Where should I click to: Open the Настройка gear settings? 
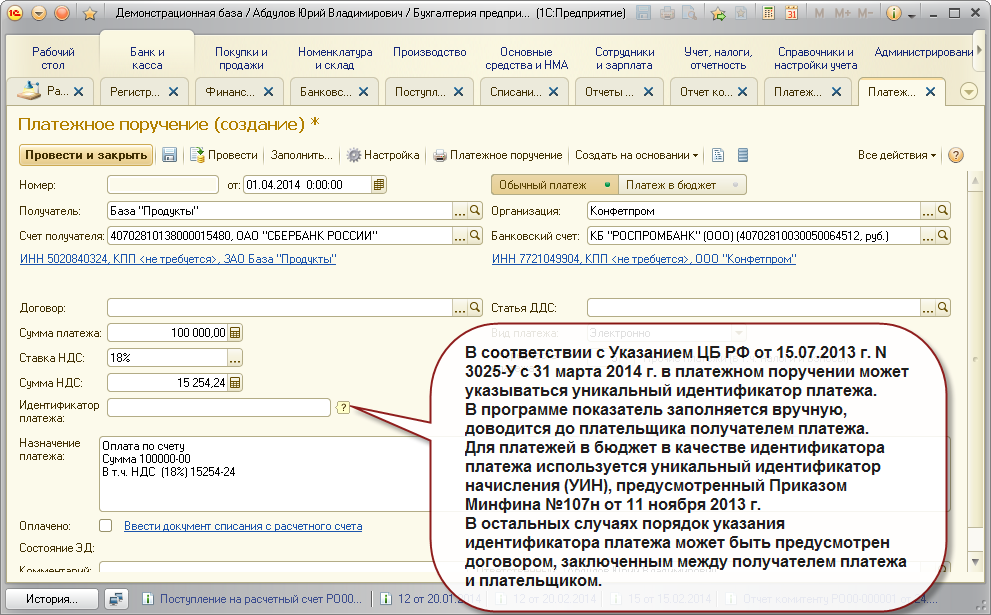click(383, 155)
